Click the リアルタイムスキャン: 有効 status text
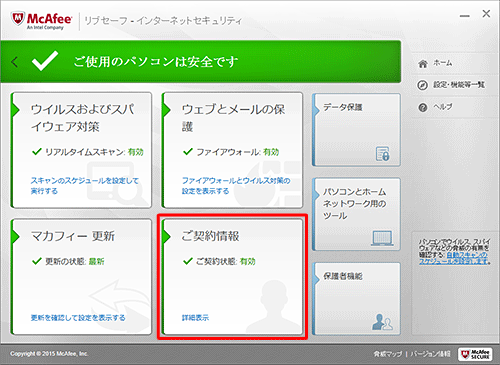 94,152
